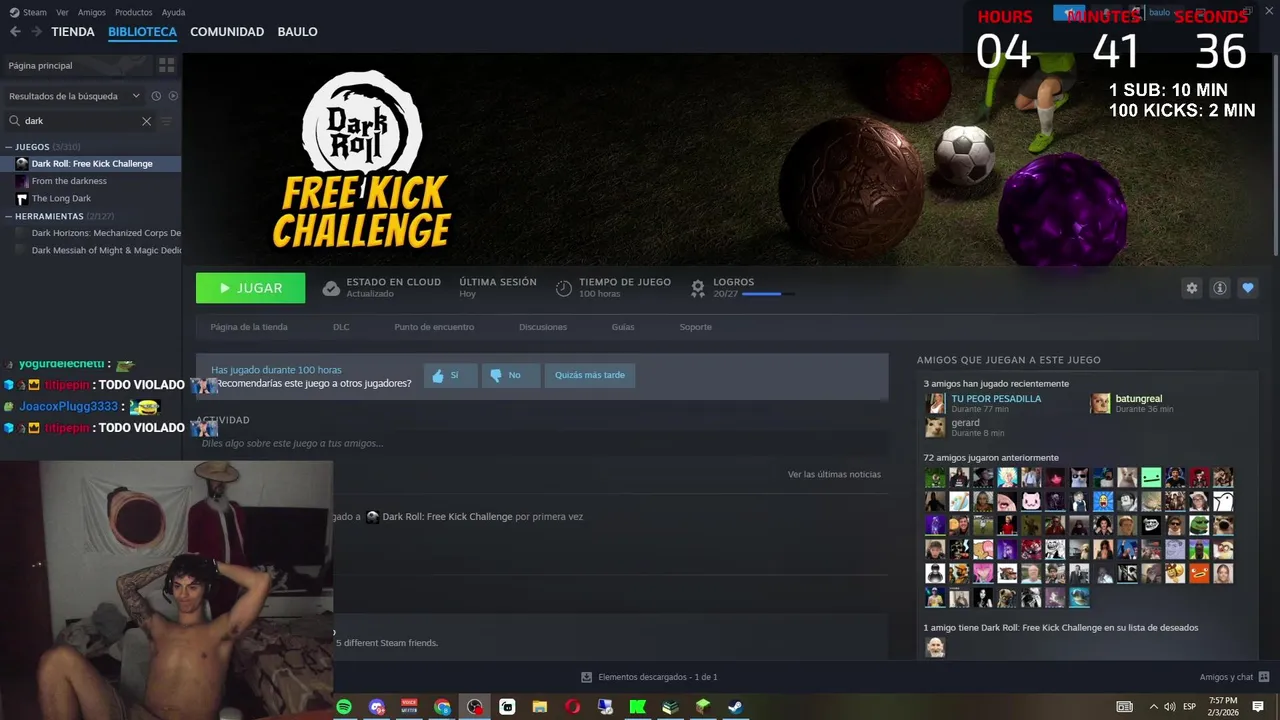The width and height of the screenshot is (1280, 720).
Task: Click wishlist friend's avatar
Action: [934, 647]
